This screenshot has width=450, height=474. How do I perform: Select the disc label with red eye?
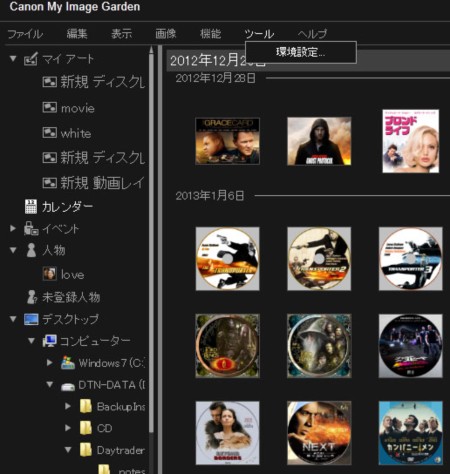(x=228, y=346)
